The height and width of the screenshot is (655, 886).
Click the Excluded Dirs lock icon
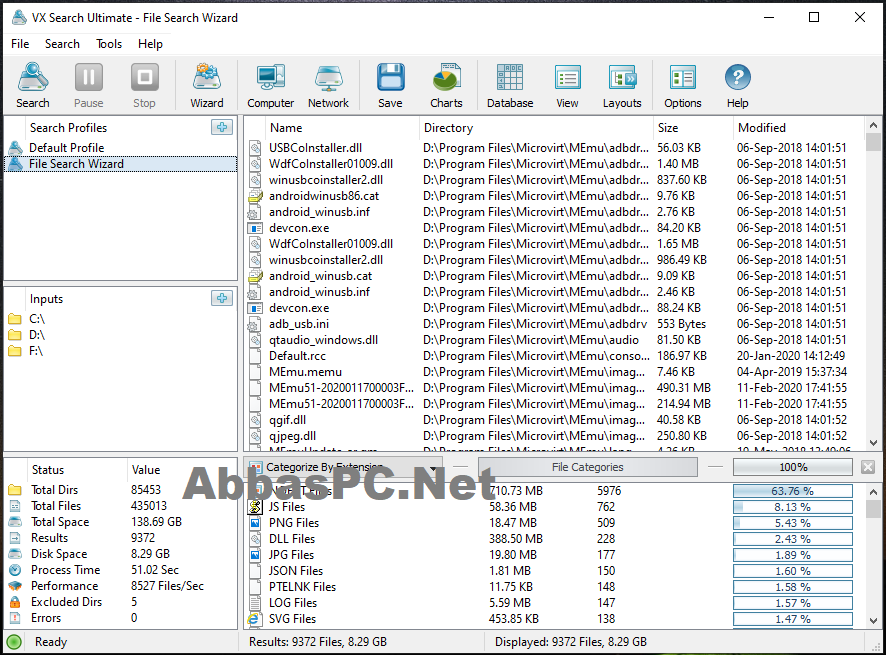pos(15,602)
